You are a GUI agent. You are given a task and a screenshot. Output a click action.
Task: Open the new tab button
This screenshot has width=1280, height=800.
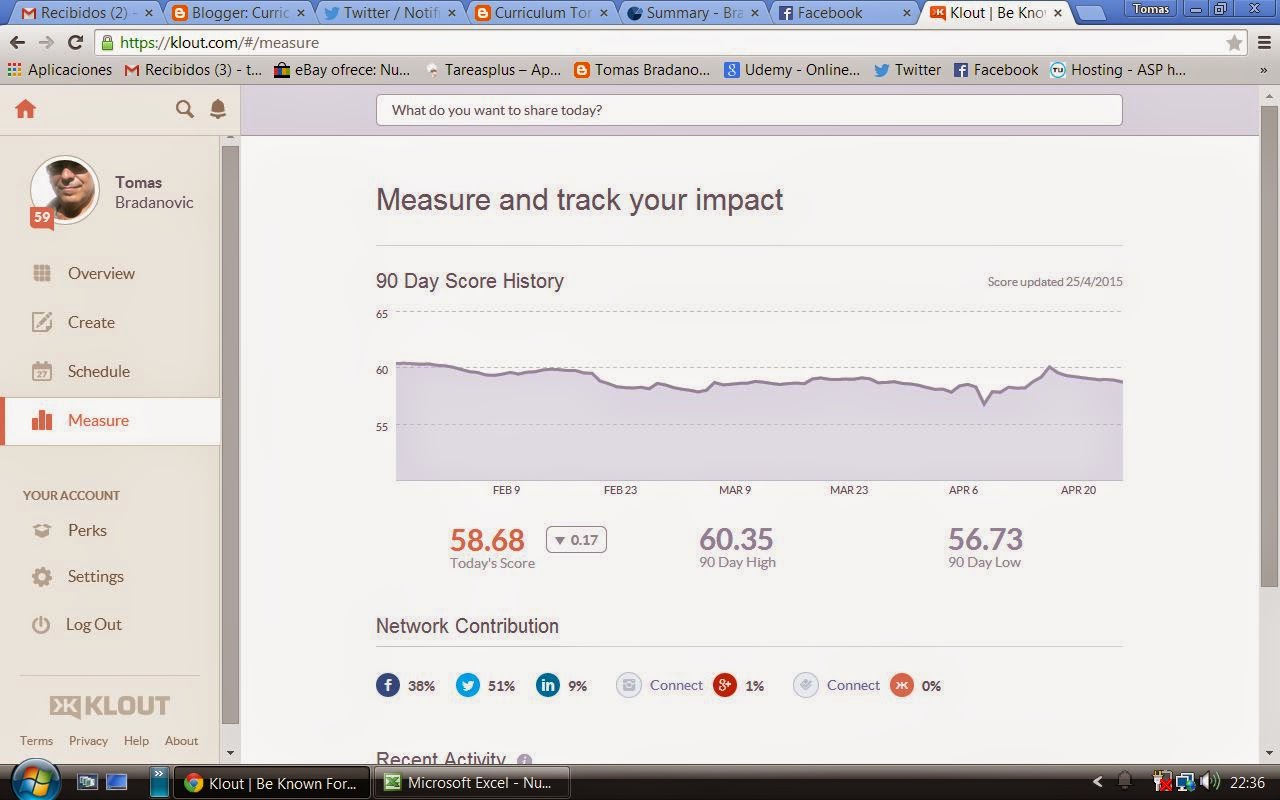coord(1091,14)
